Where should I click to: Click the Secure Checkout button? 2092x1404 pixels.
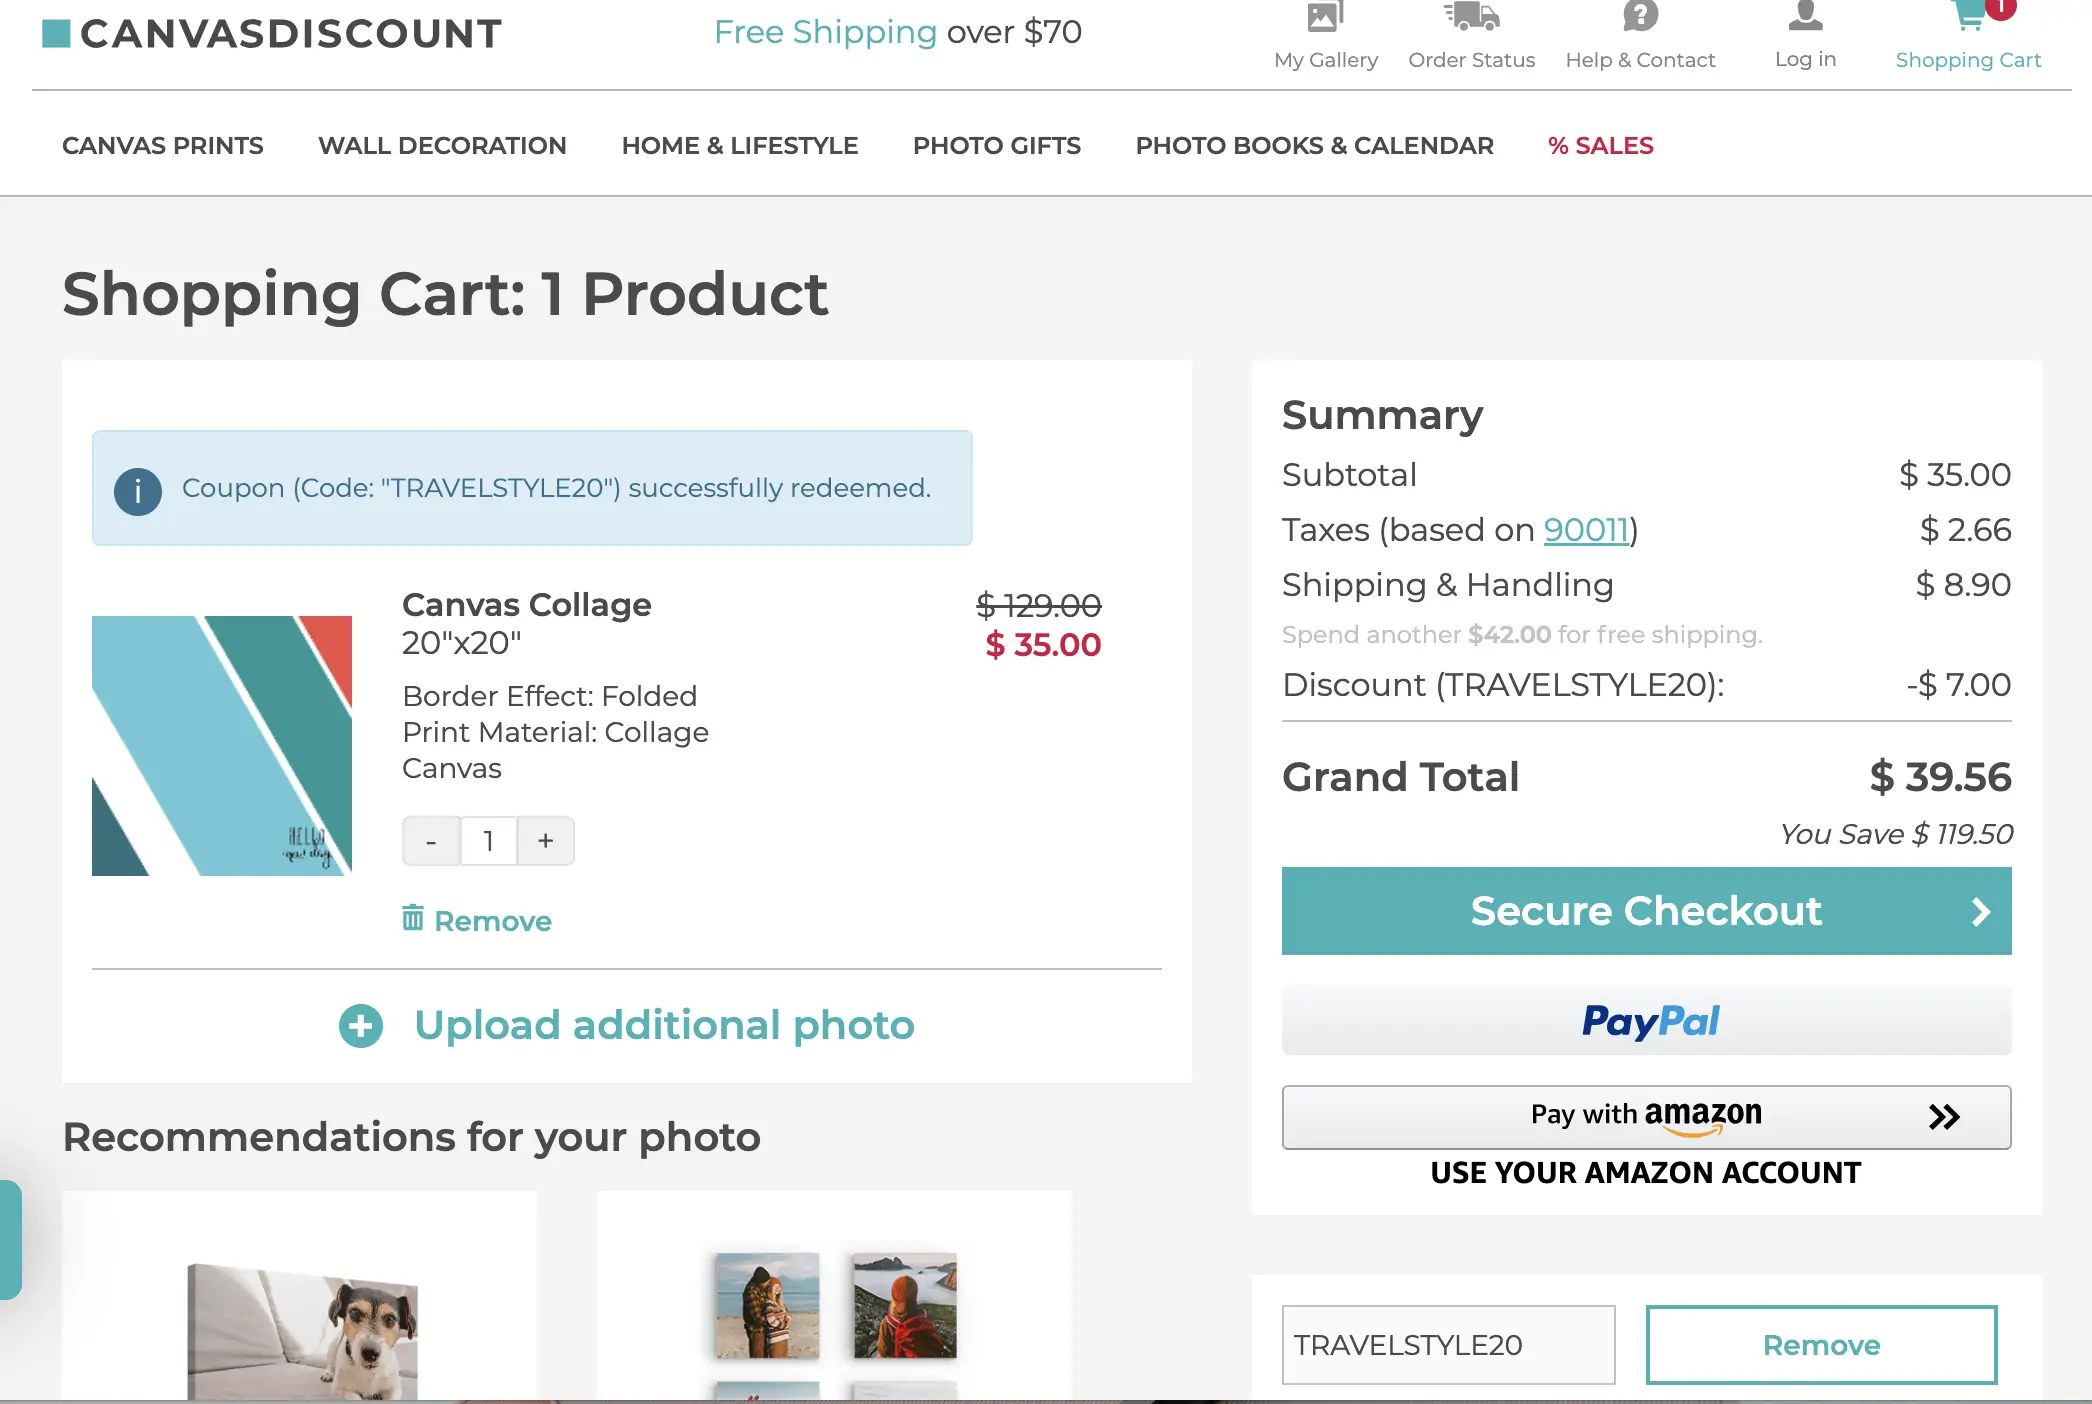(x=1646, y=911)
